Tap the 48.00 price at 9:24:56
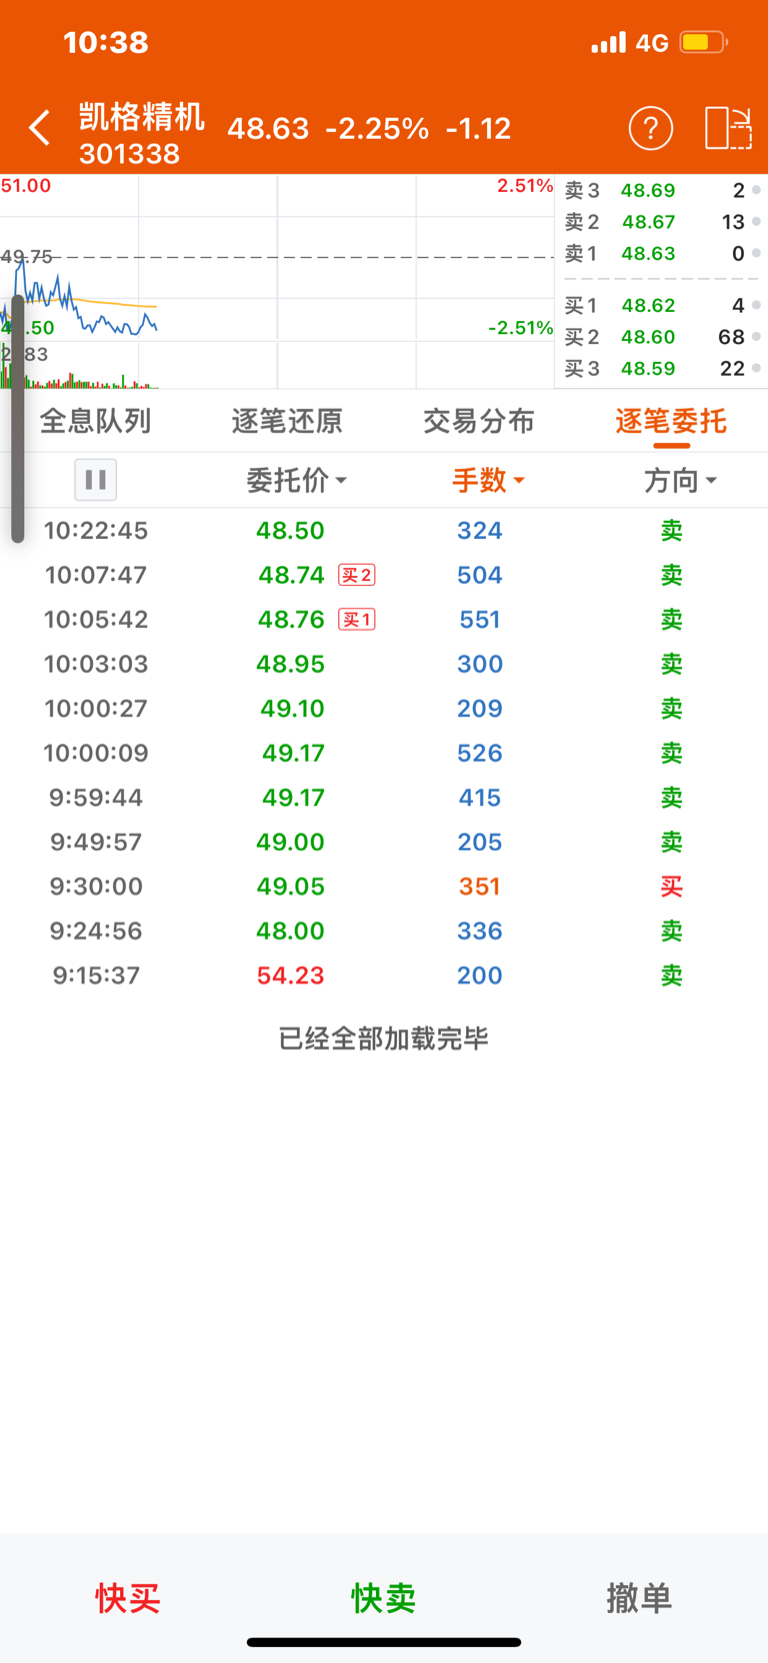Screen dimensions: 768x1663 point(290,931)
